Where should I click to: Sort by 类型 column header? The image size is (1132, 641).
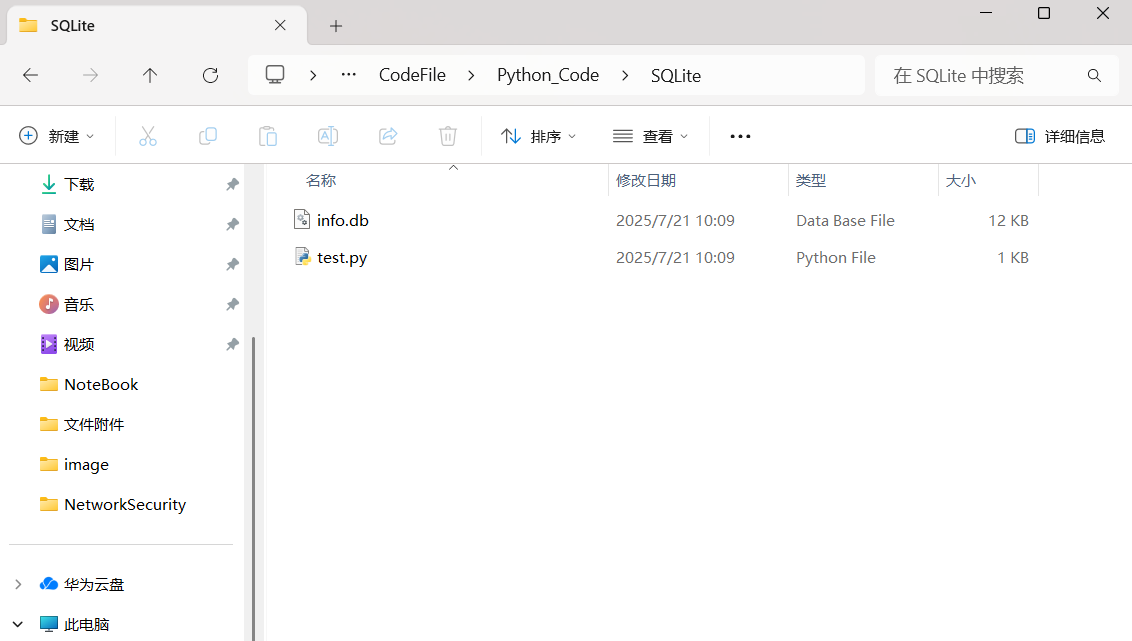pyautogui.click(x=811, y=180)
